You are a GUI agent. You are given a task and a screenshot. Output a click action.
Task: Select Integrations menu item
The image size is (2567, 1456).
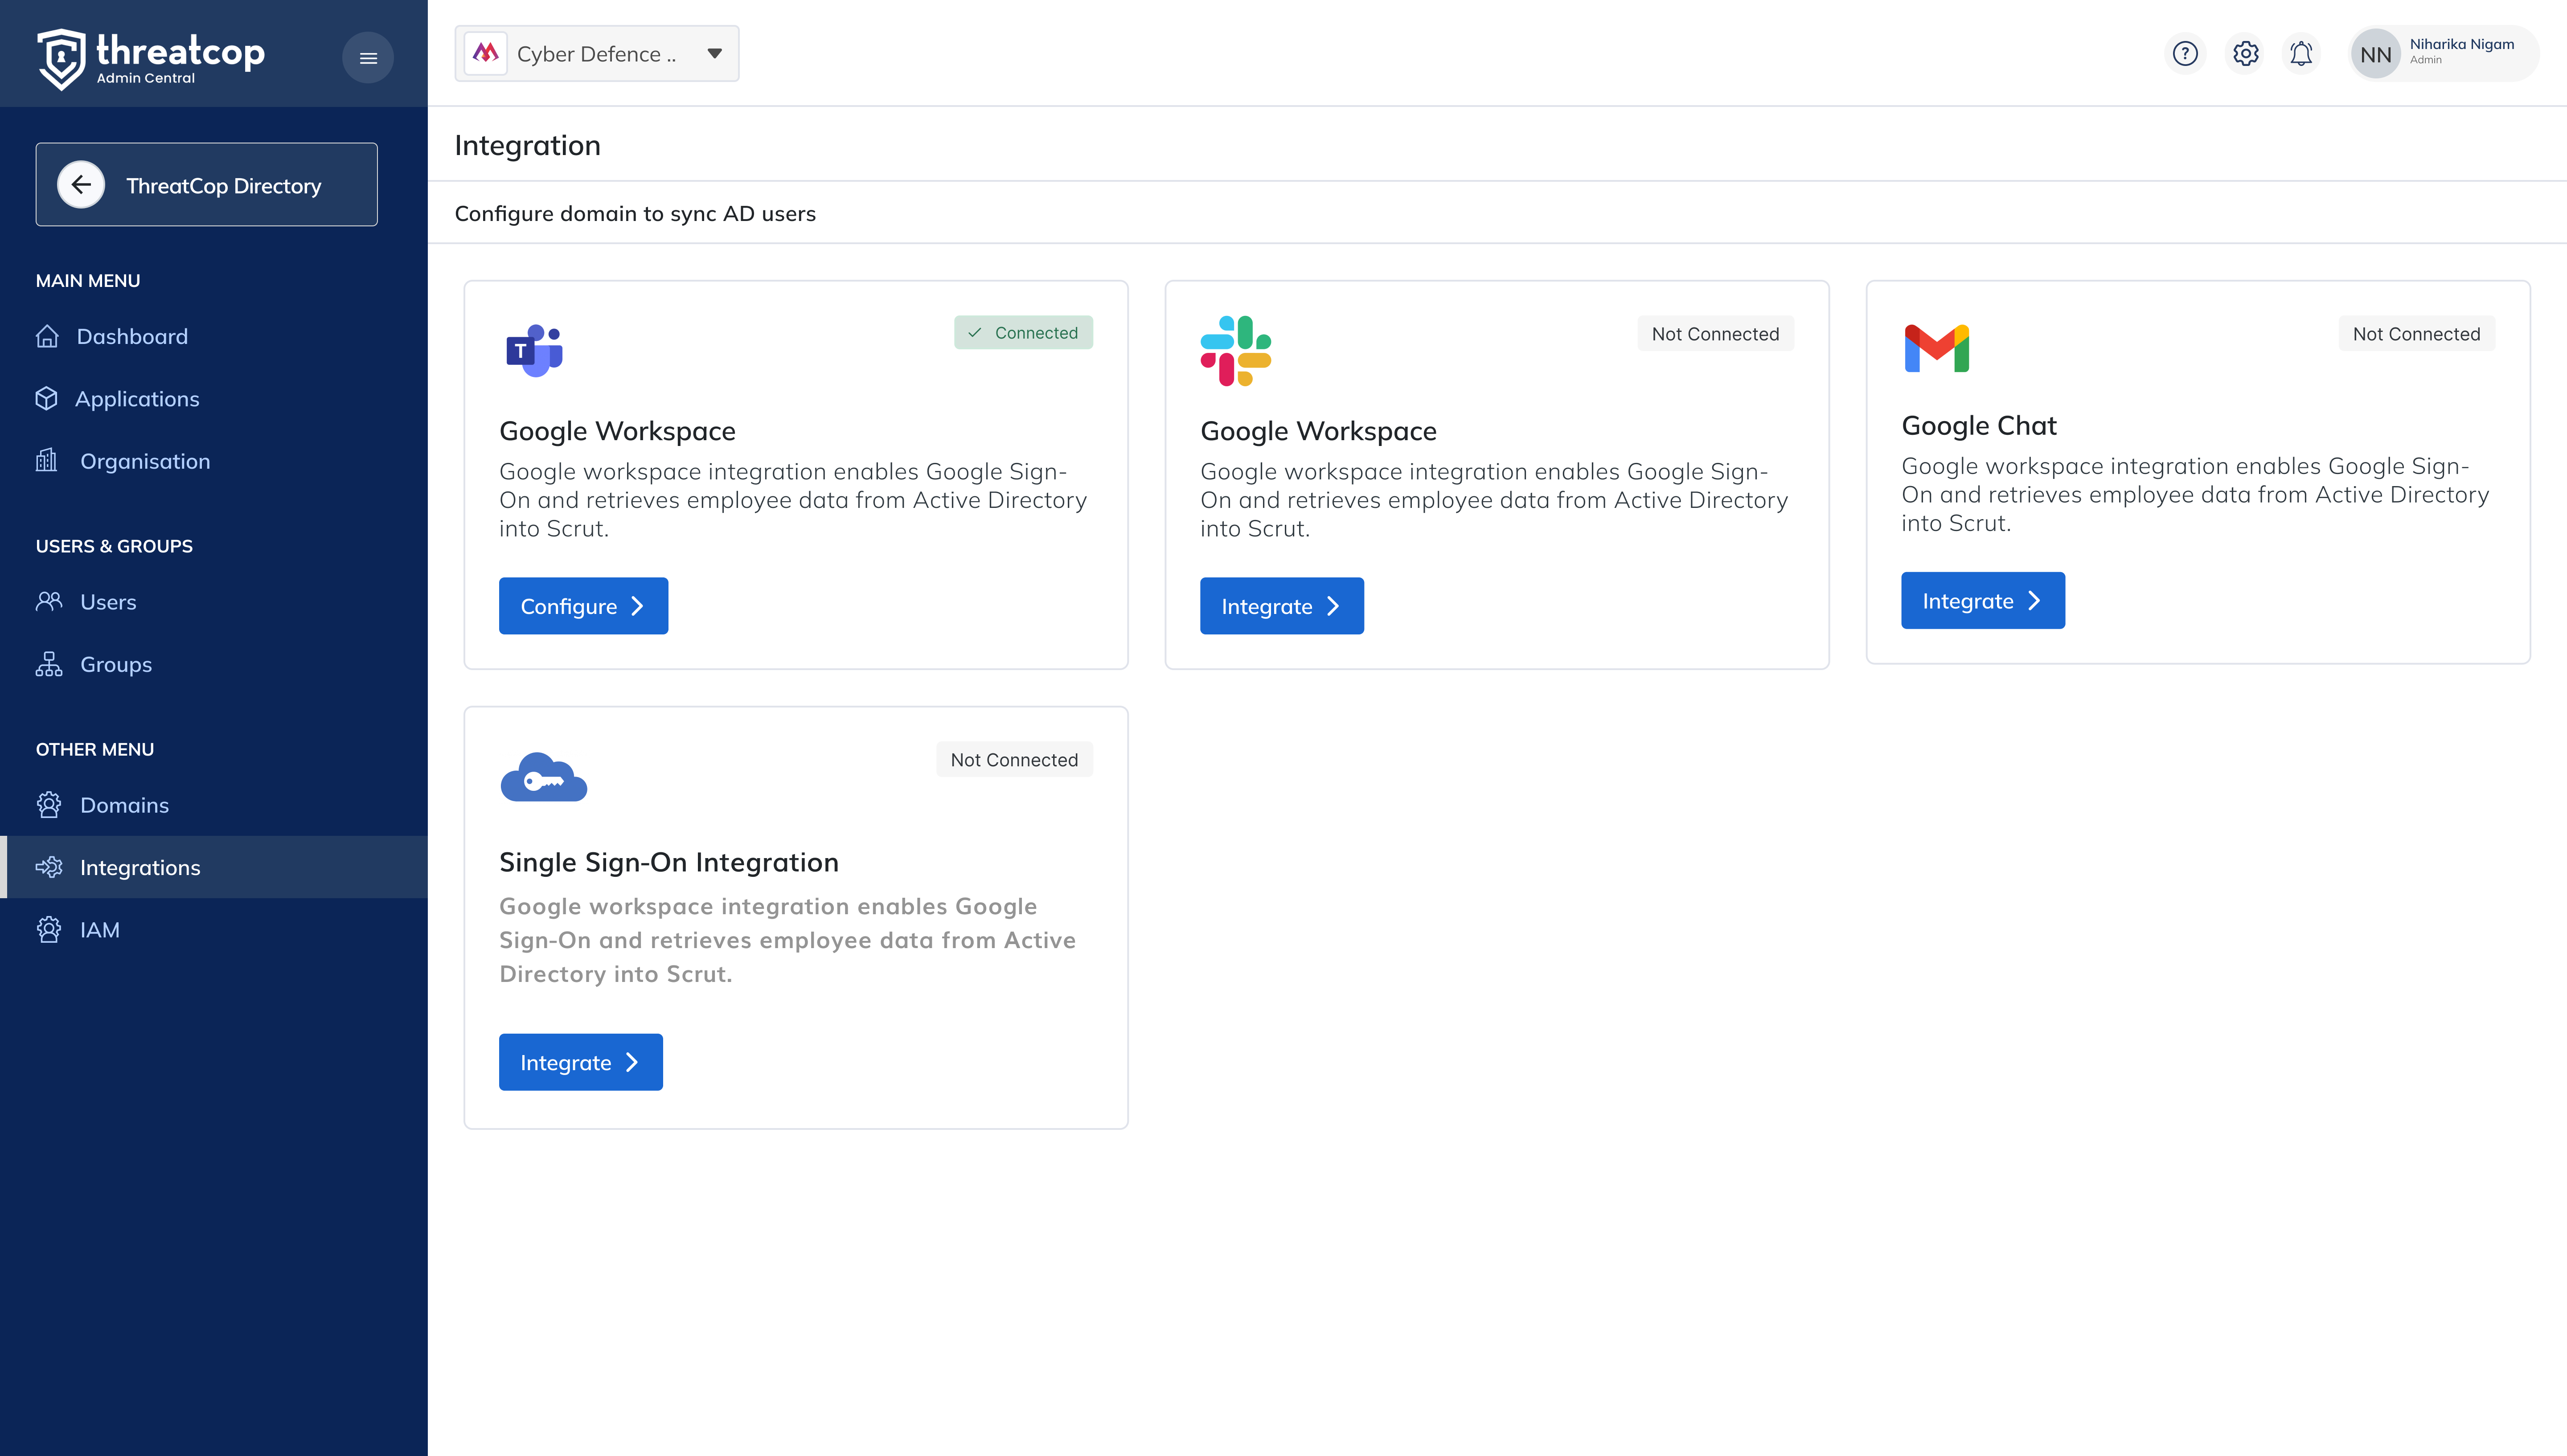[214, 867]
